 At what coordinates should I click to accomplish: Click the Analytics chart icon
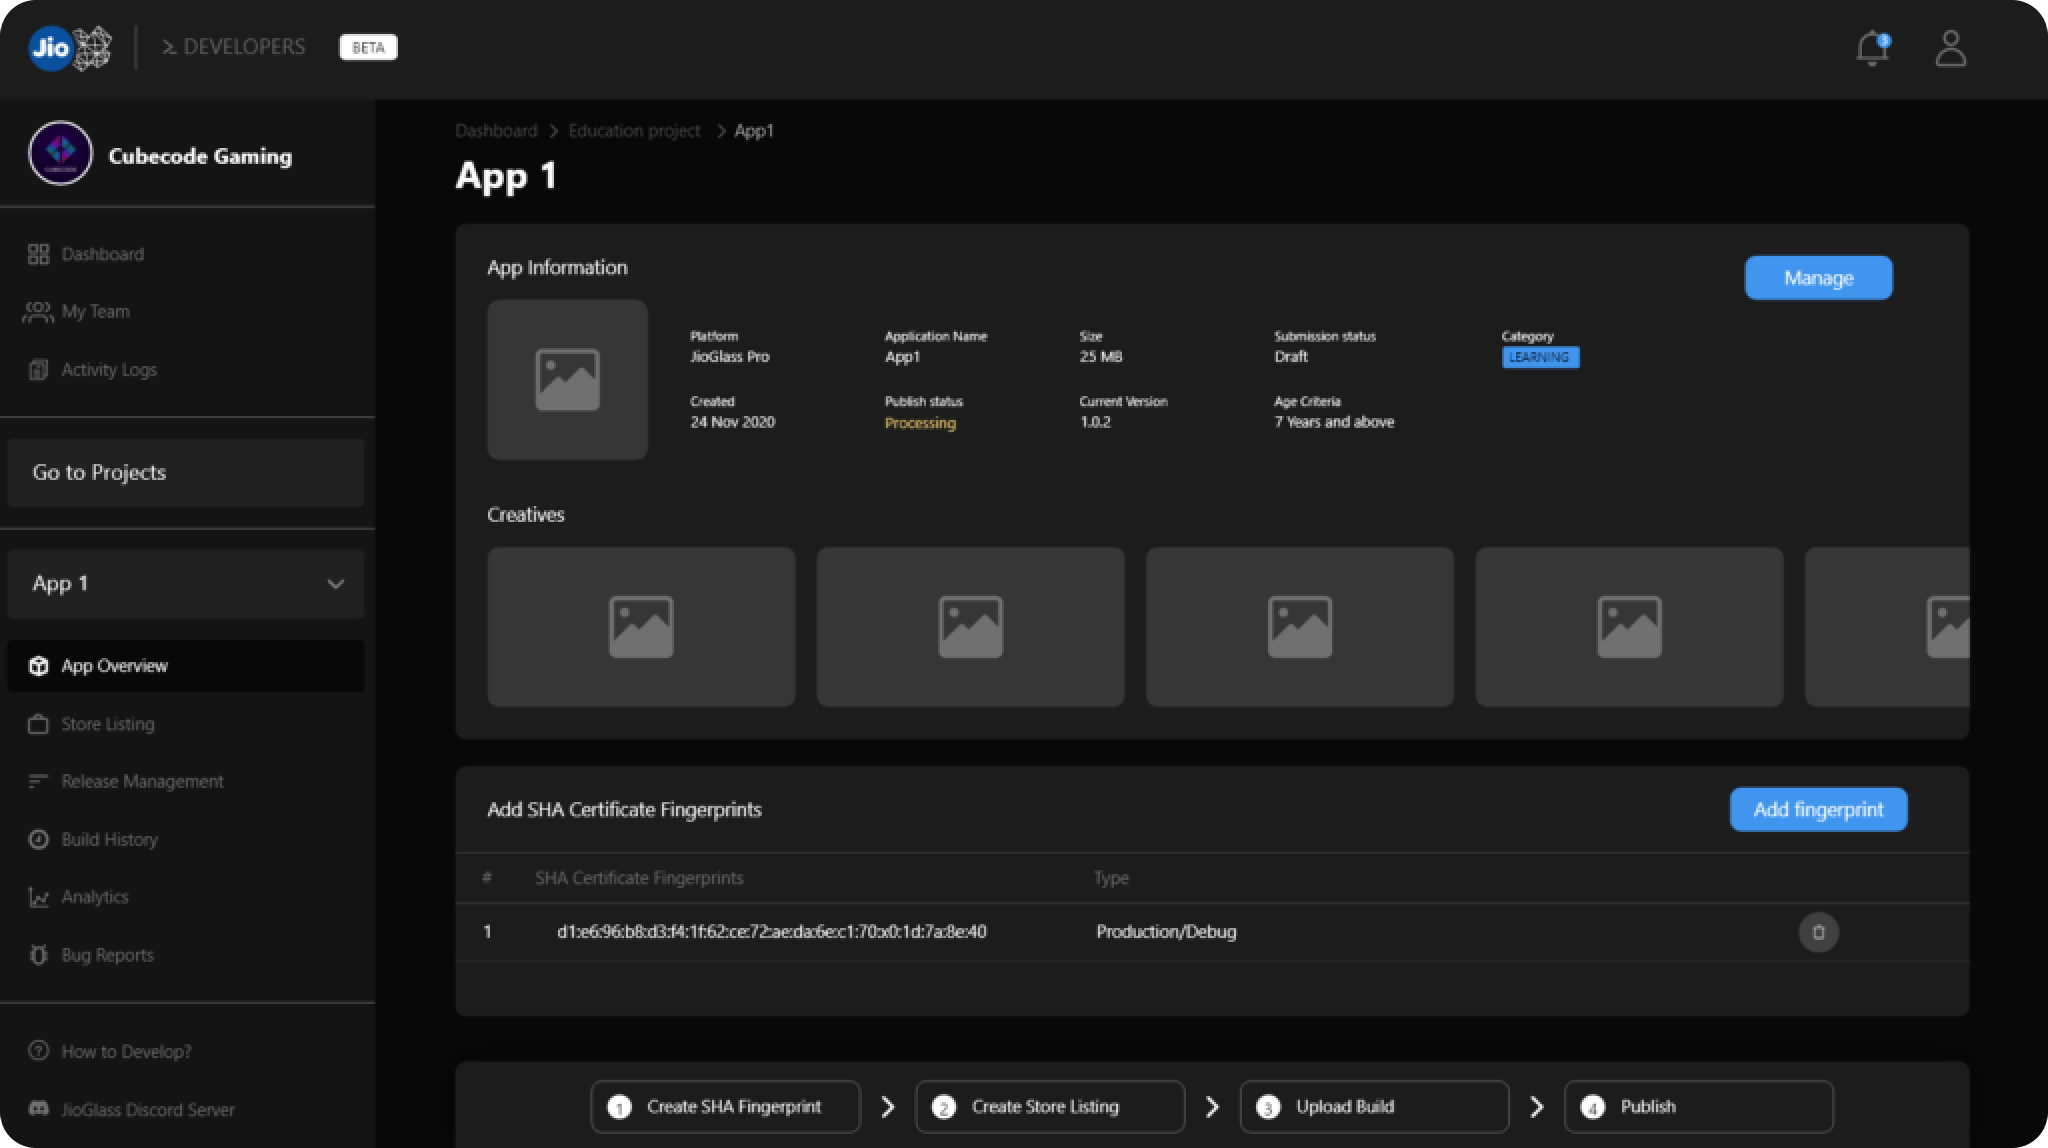38,897
